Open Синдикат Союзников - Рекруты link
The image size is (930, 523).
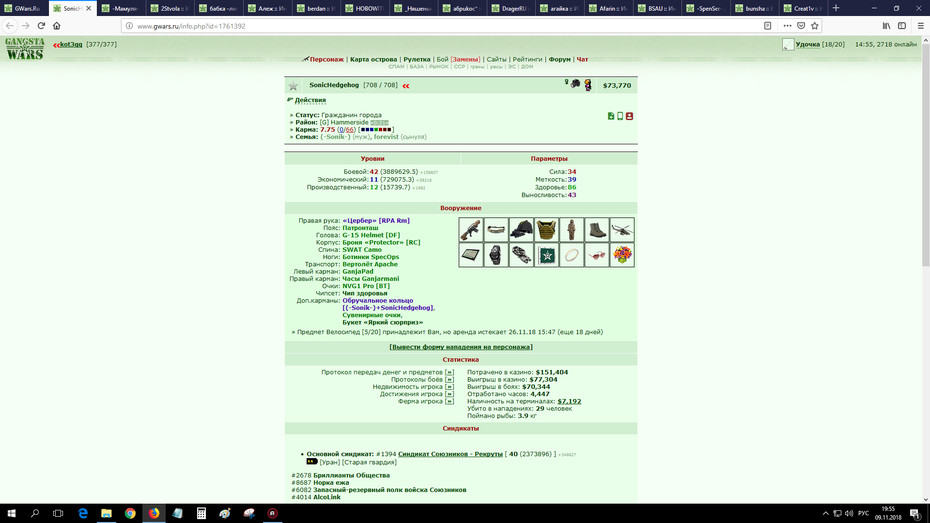[x=450, y=454]
